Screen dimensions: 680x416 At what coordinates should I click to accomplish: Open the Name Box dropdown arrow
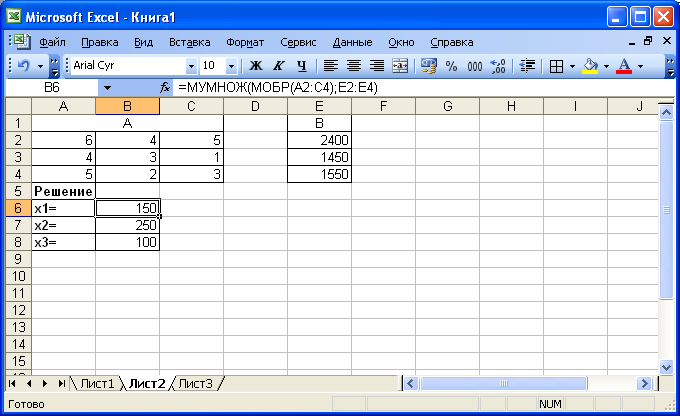tap(107, 88)
